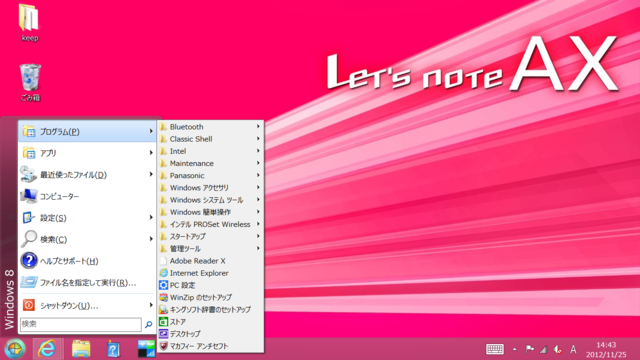
Task: Expand the Panasonic folder arrow
Action: (258, 175)
